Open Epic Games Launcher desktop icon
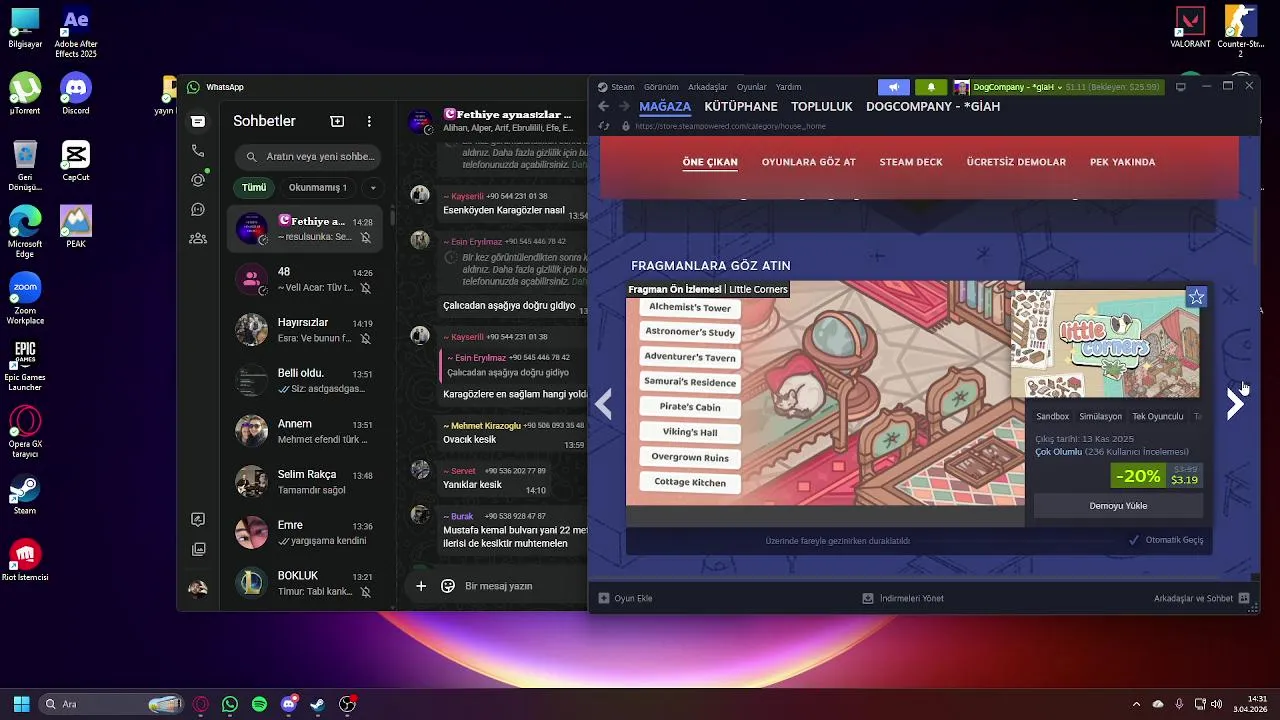 tap(25, 363)
